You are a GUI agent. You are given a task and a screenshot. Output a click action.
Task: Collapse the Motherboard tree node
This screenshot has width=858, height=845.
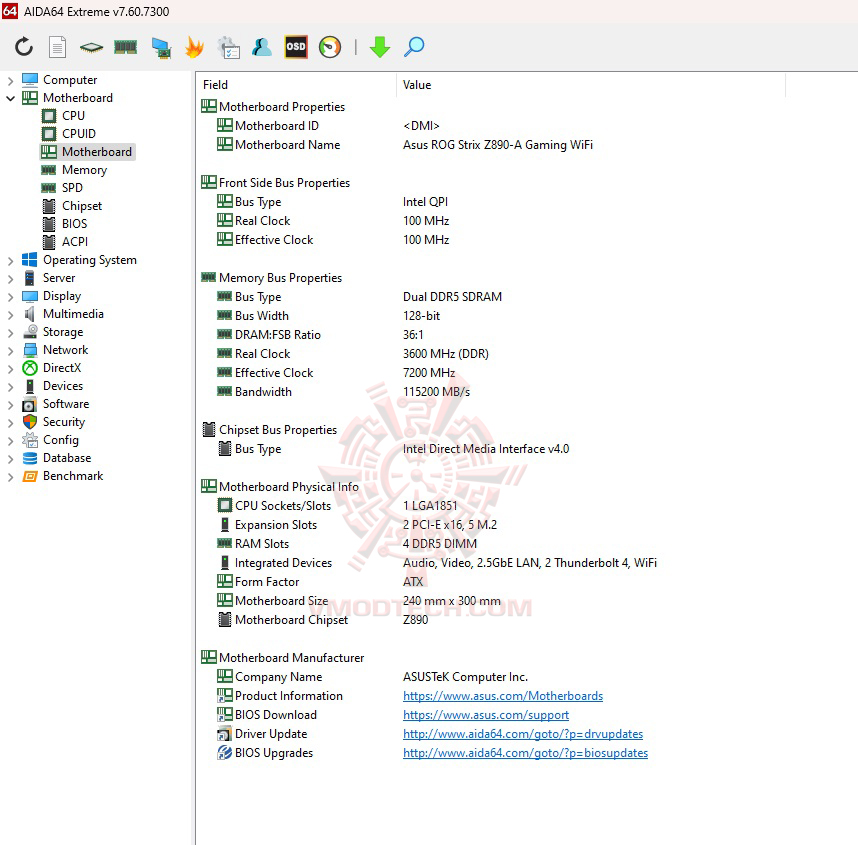pyautogui.click(x=10, y=99)
